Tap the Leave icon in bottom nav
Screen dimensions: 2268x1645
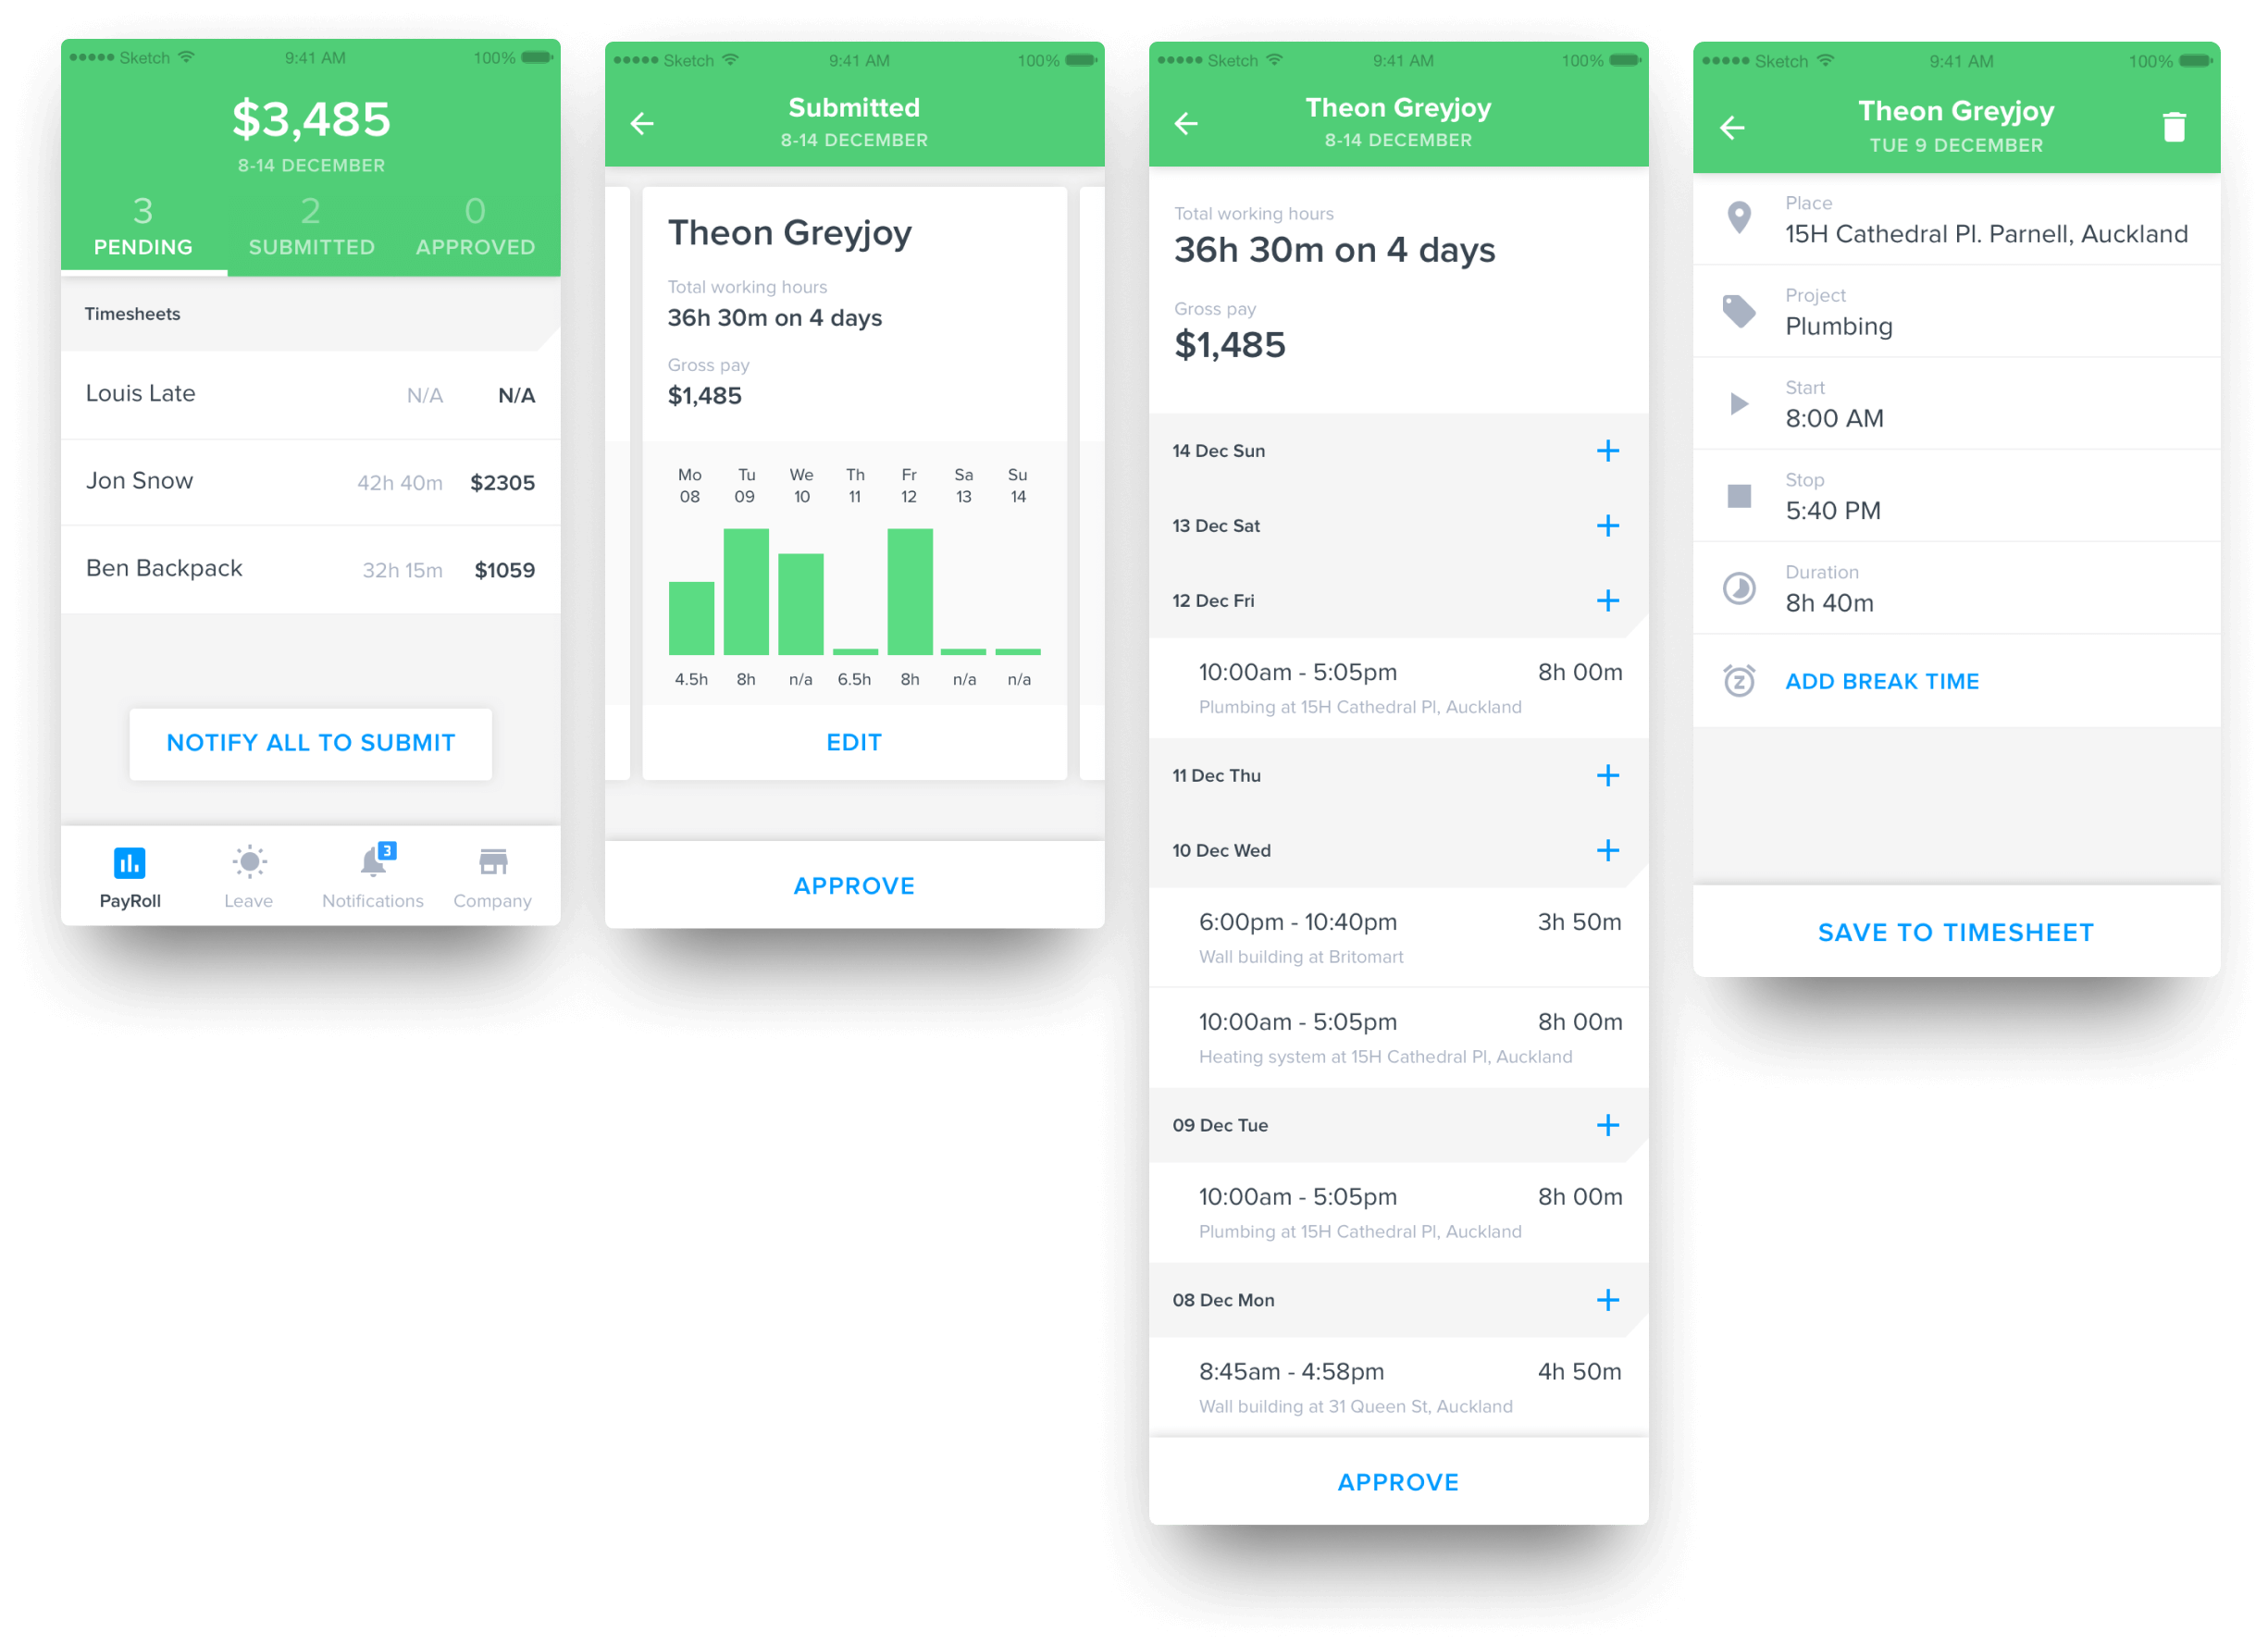pyautogui.click(x=248, y=865)
